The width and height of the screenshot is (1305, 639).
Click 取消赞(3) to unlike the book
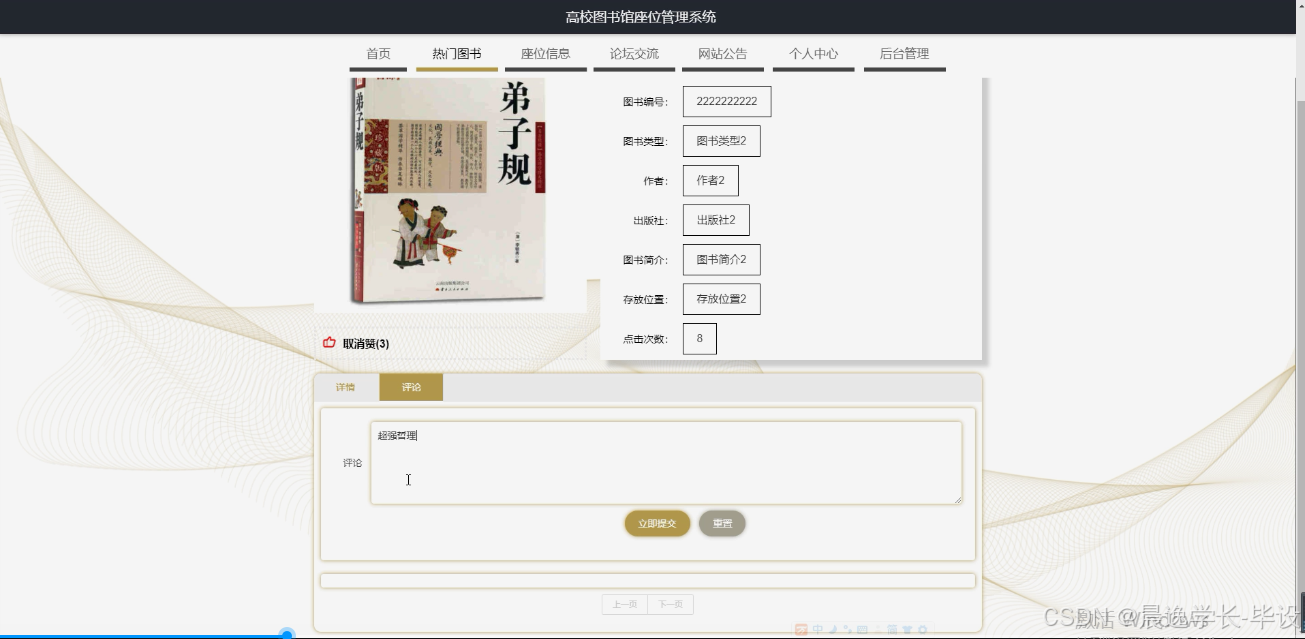click(366, 344)
